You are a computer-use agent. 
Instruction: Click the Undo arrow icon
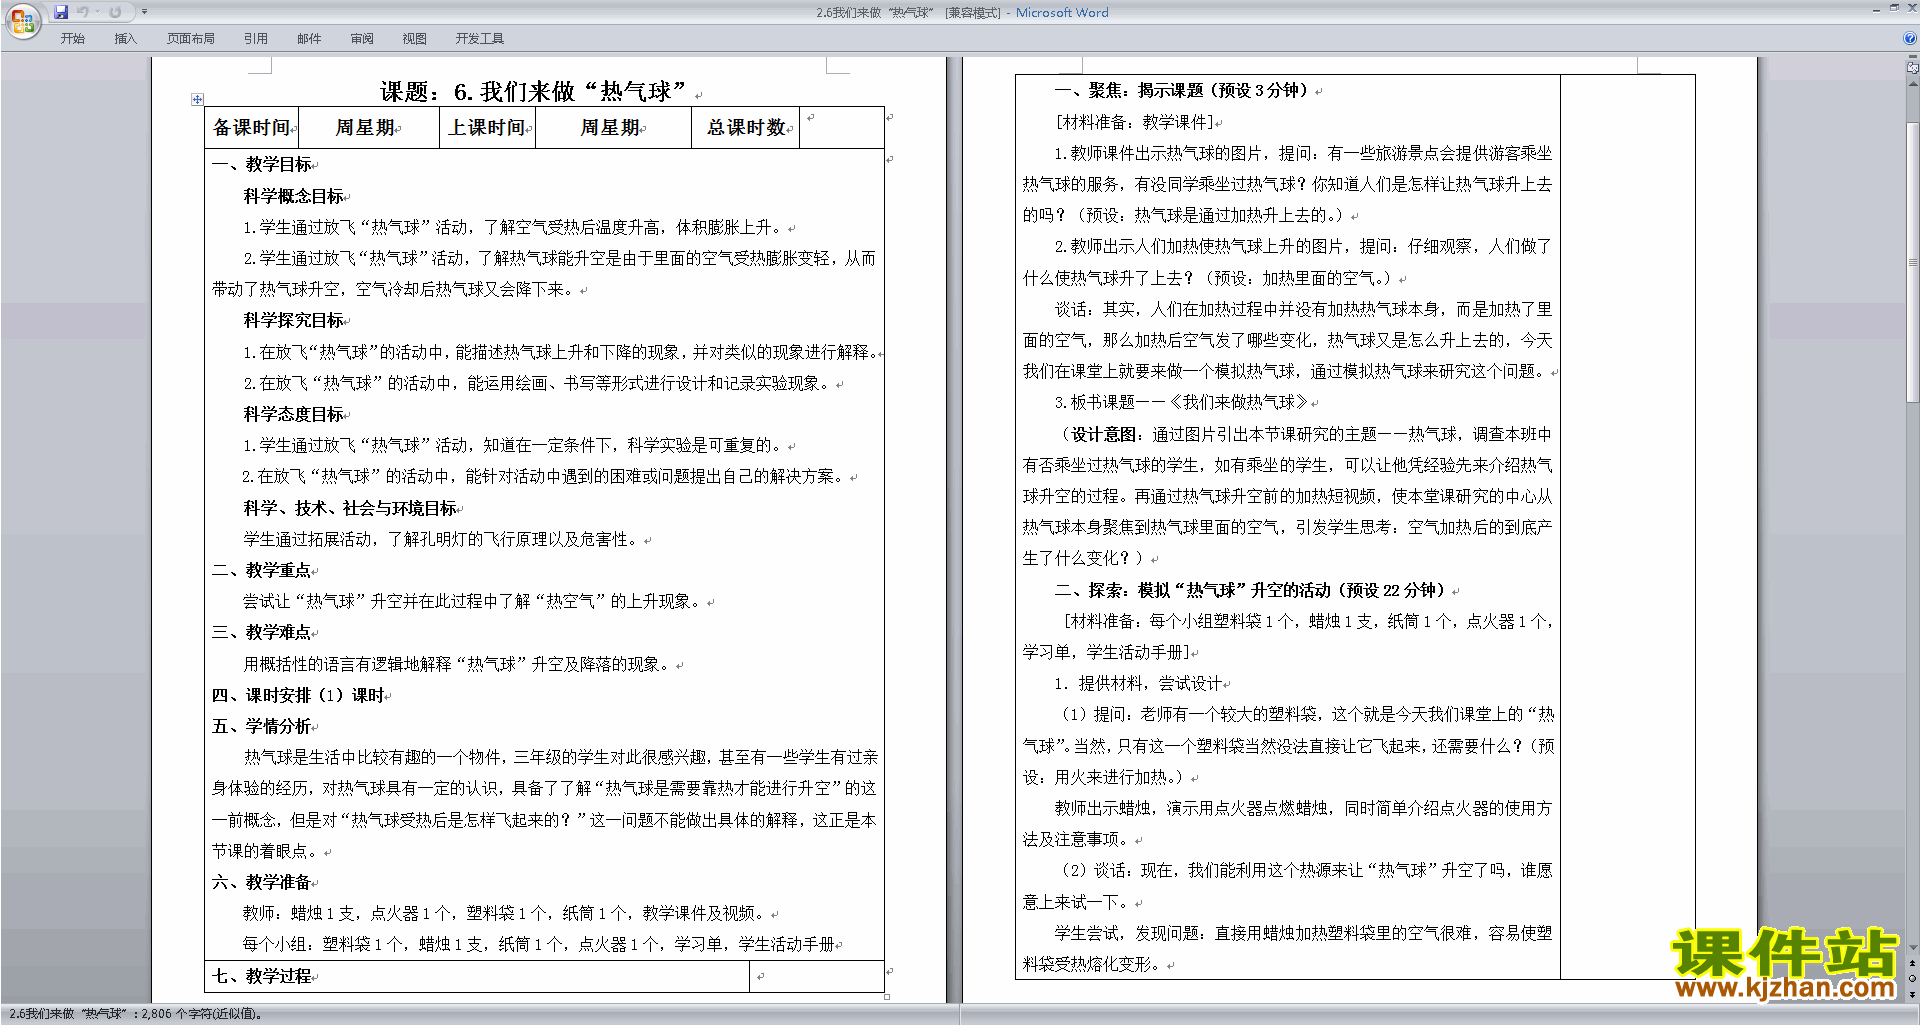pyautogui.click(x=83, y=12)
